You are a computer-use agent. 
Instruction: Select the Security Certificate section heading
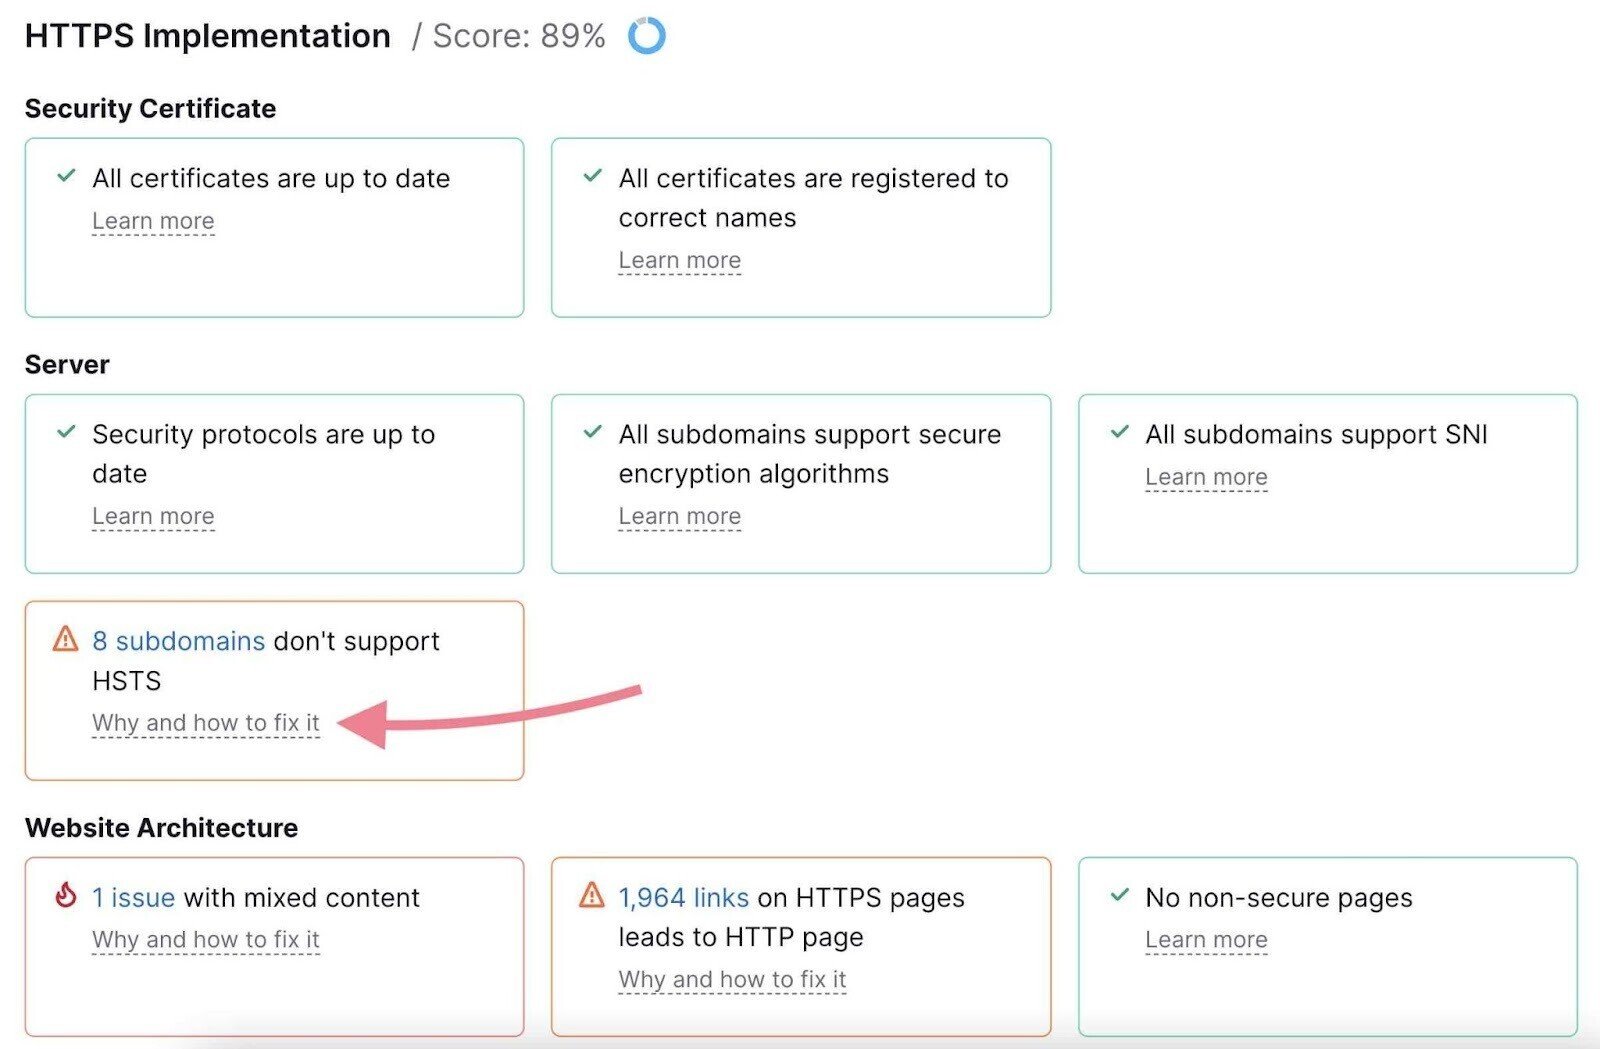point(150,108)
